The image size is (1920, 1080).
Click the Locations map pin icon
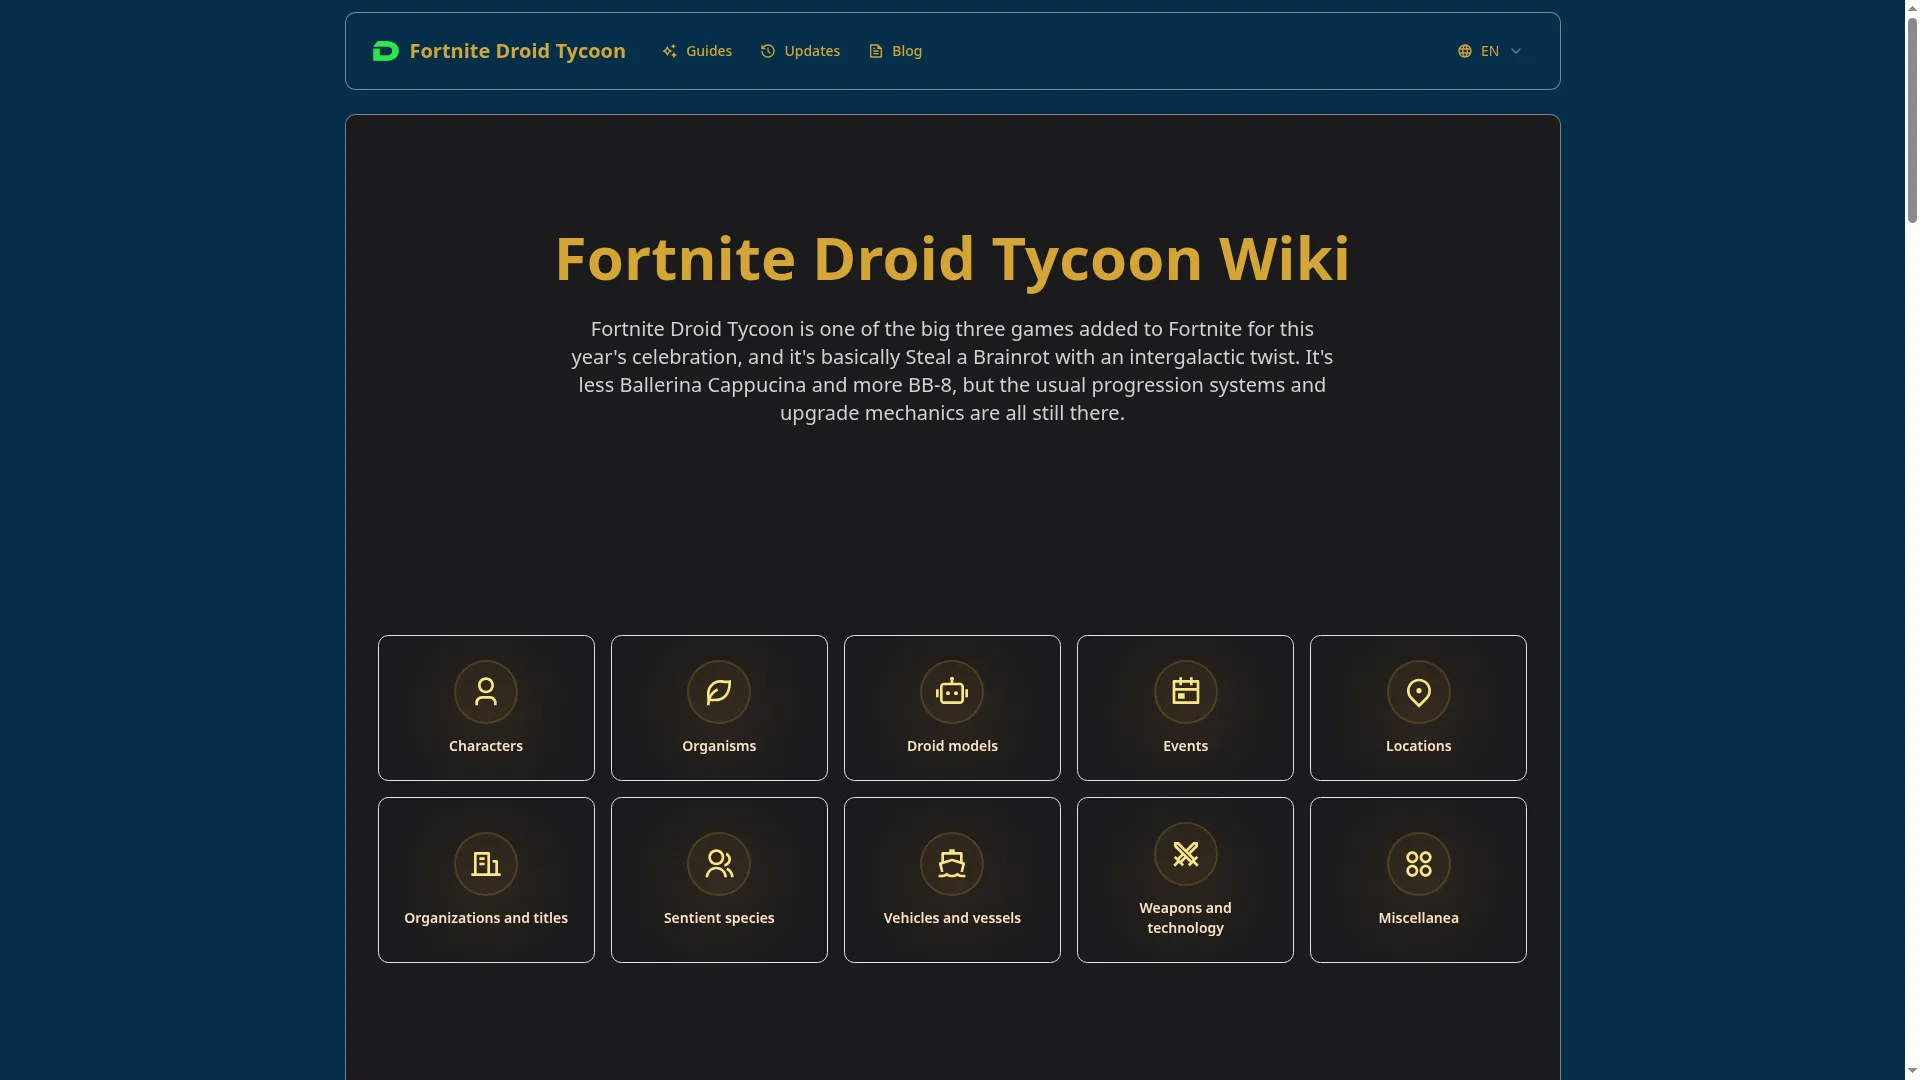(x=1419, y=692)
